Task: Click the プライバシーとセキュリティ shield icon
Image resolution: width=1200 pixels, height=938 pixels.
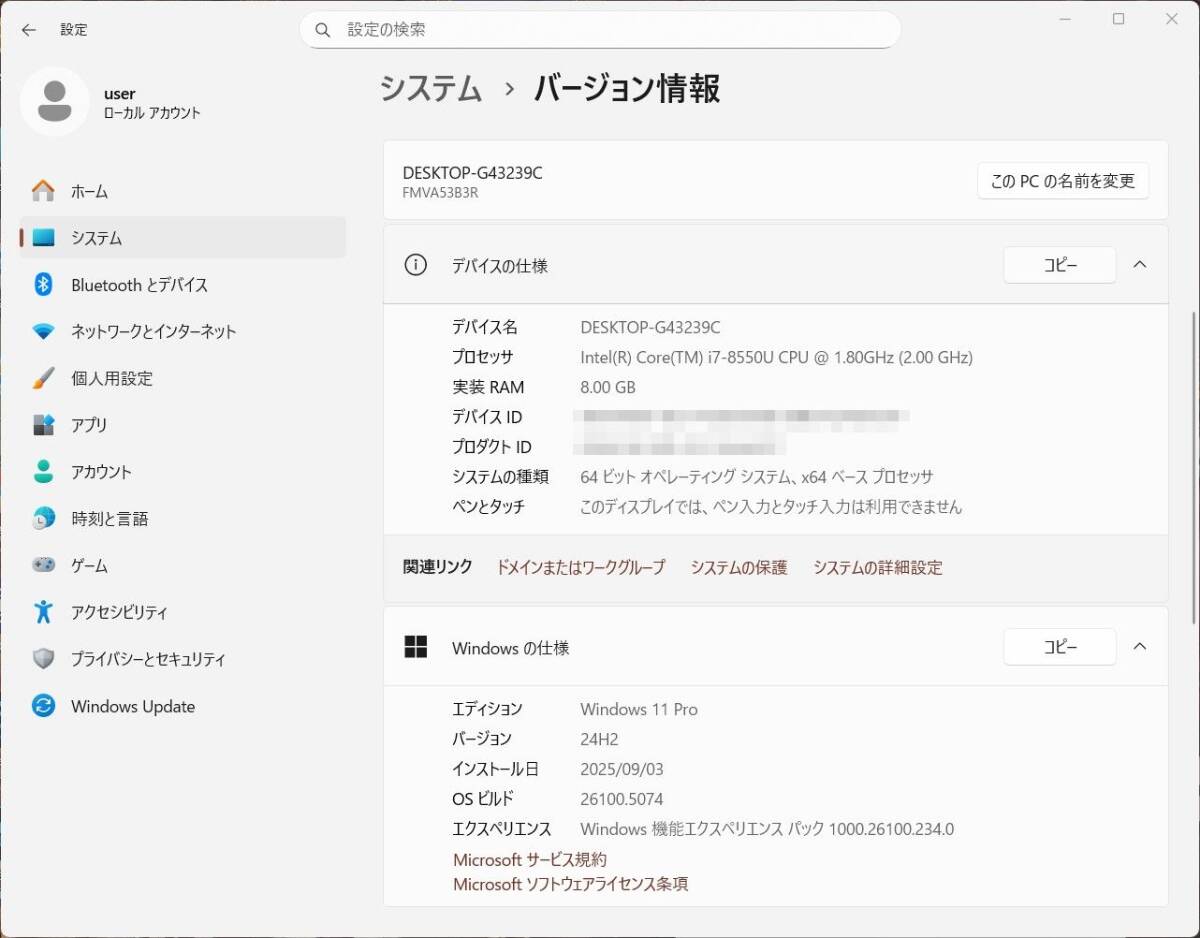Action: pyautogui.click(x=43, y=659)
